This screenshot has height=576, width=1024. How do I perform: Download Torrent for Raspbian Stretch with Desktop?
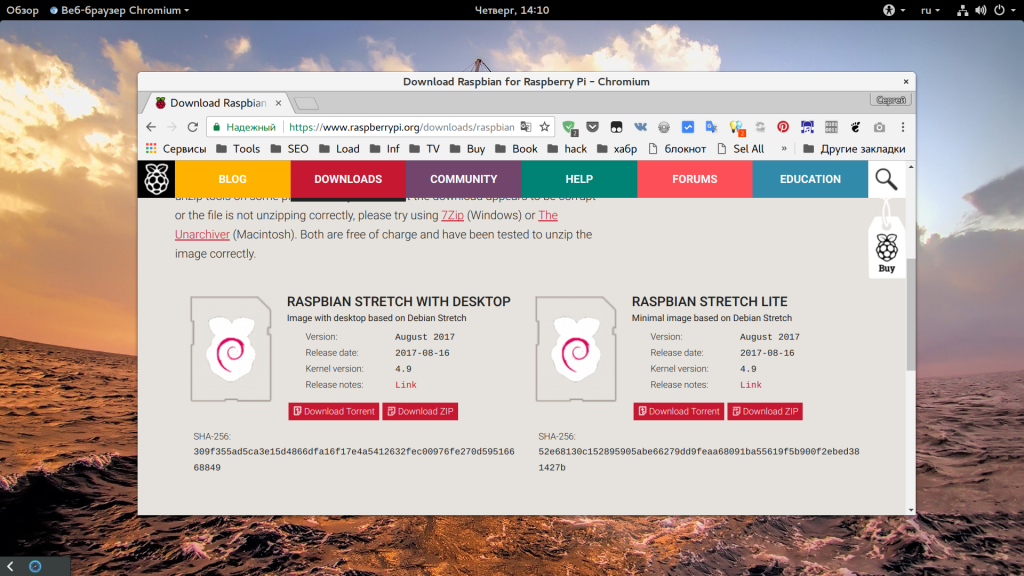point(334,411)
